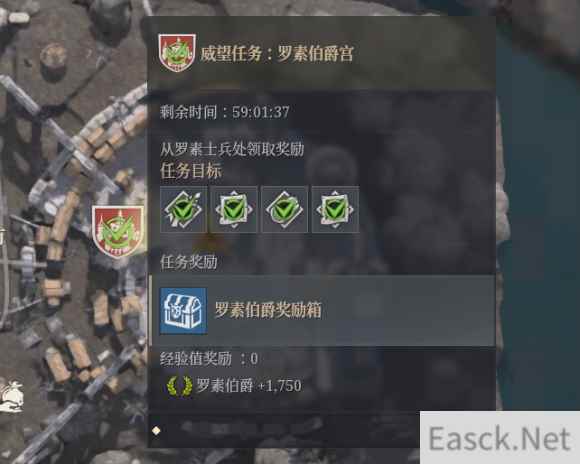Click the 经验值奖励：0 line
The image size is (580, 464).
tap(209, 359)
